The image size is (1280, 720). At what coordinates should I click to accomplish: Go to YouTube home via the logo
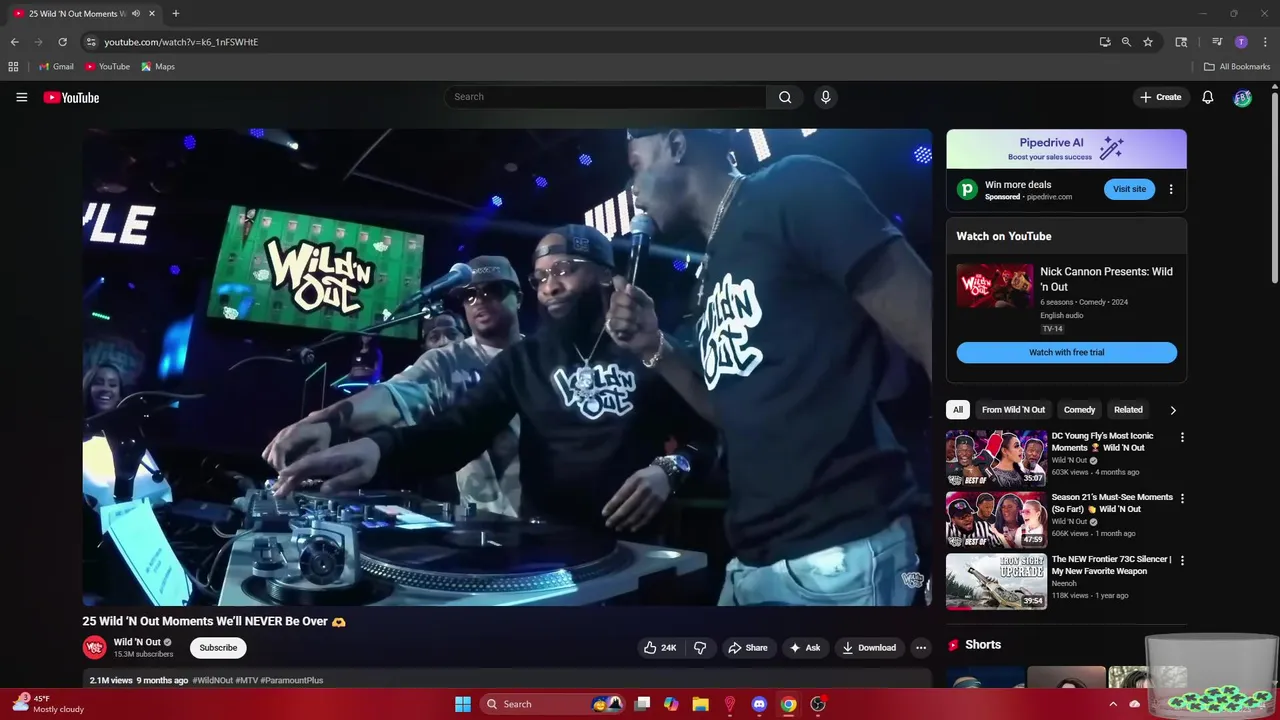(x=71, y=97)
